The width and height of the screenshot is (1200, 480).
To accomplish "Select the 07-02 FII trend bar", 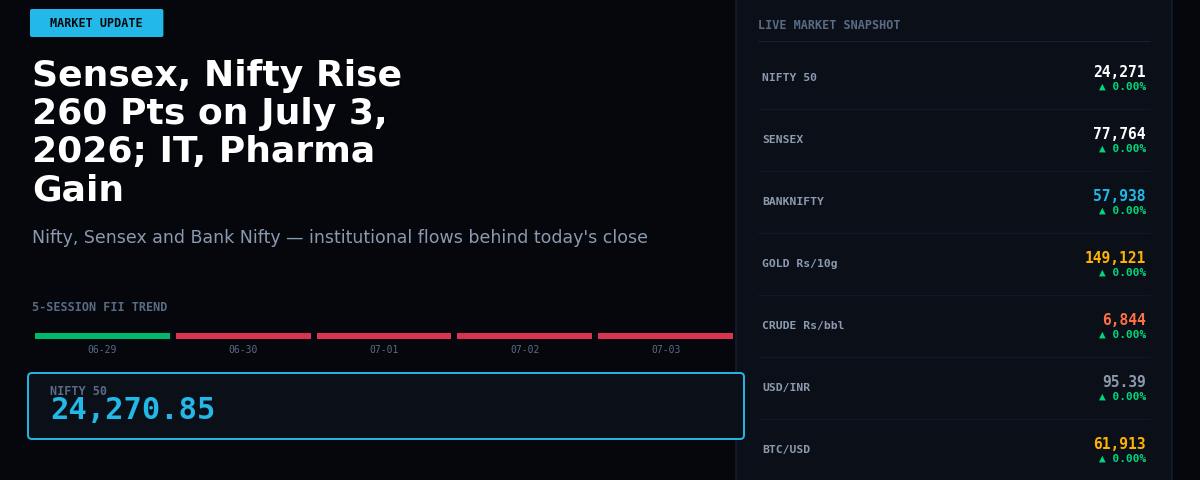I will pyautogui.click(x=524, y=336).
